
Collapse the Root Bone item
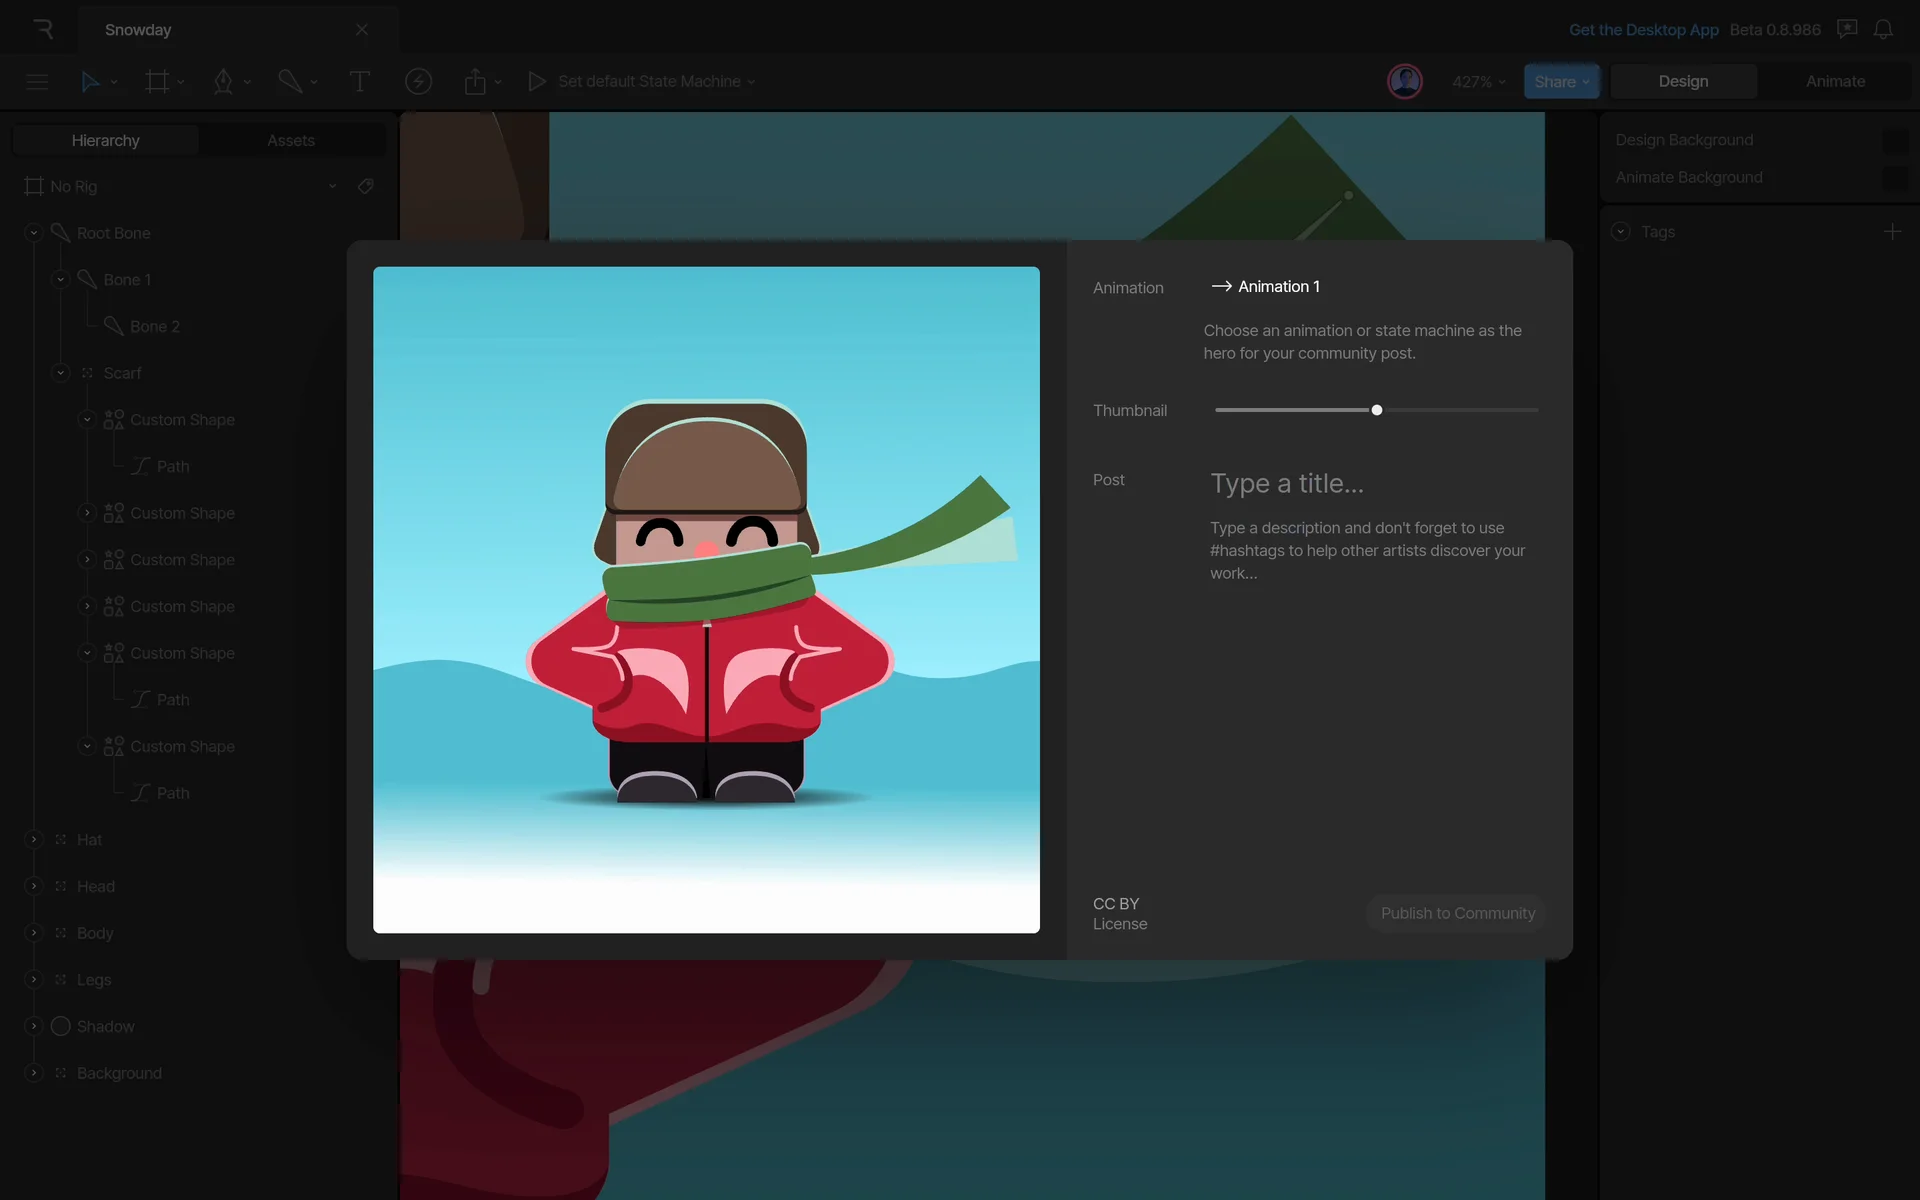[34, 233]
